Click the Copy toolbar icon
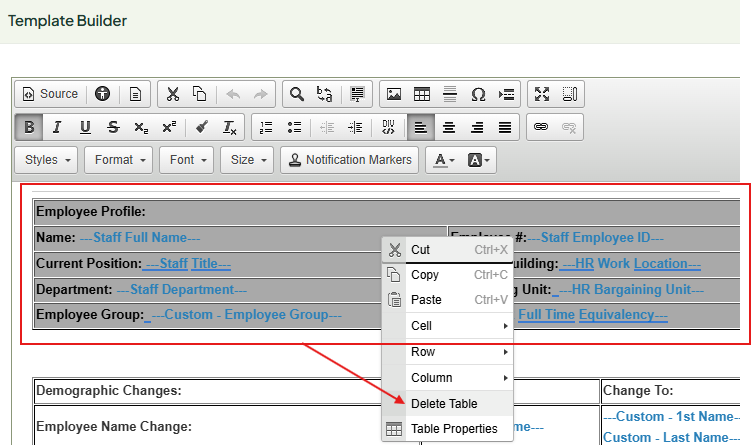 [x=200, y=94]
